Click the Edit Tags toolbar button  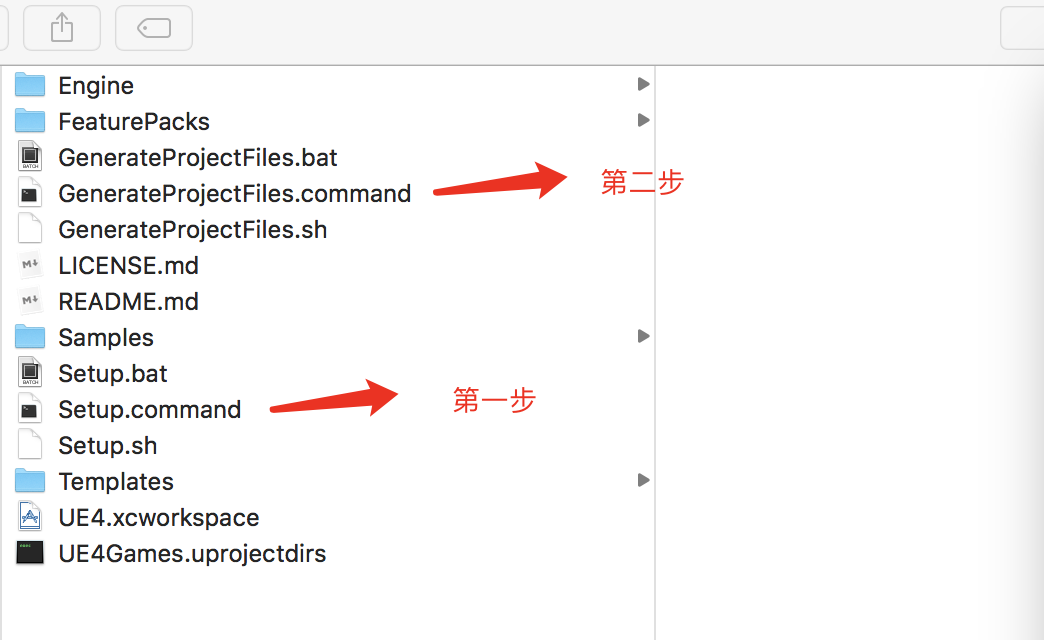coord(154,28)
